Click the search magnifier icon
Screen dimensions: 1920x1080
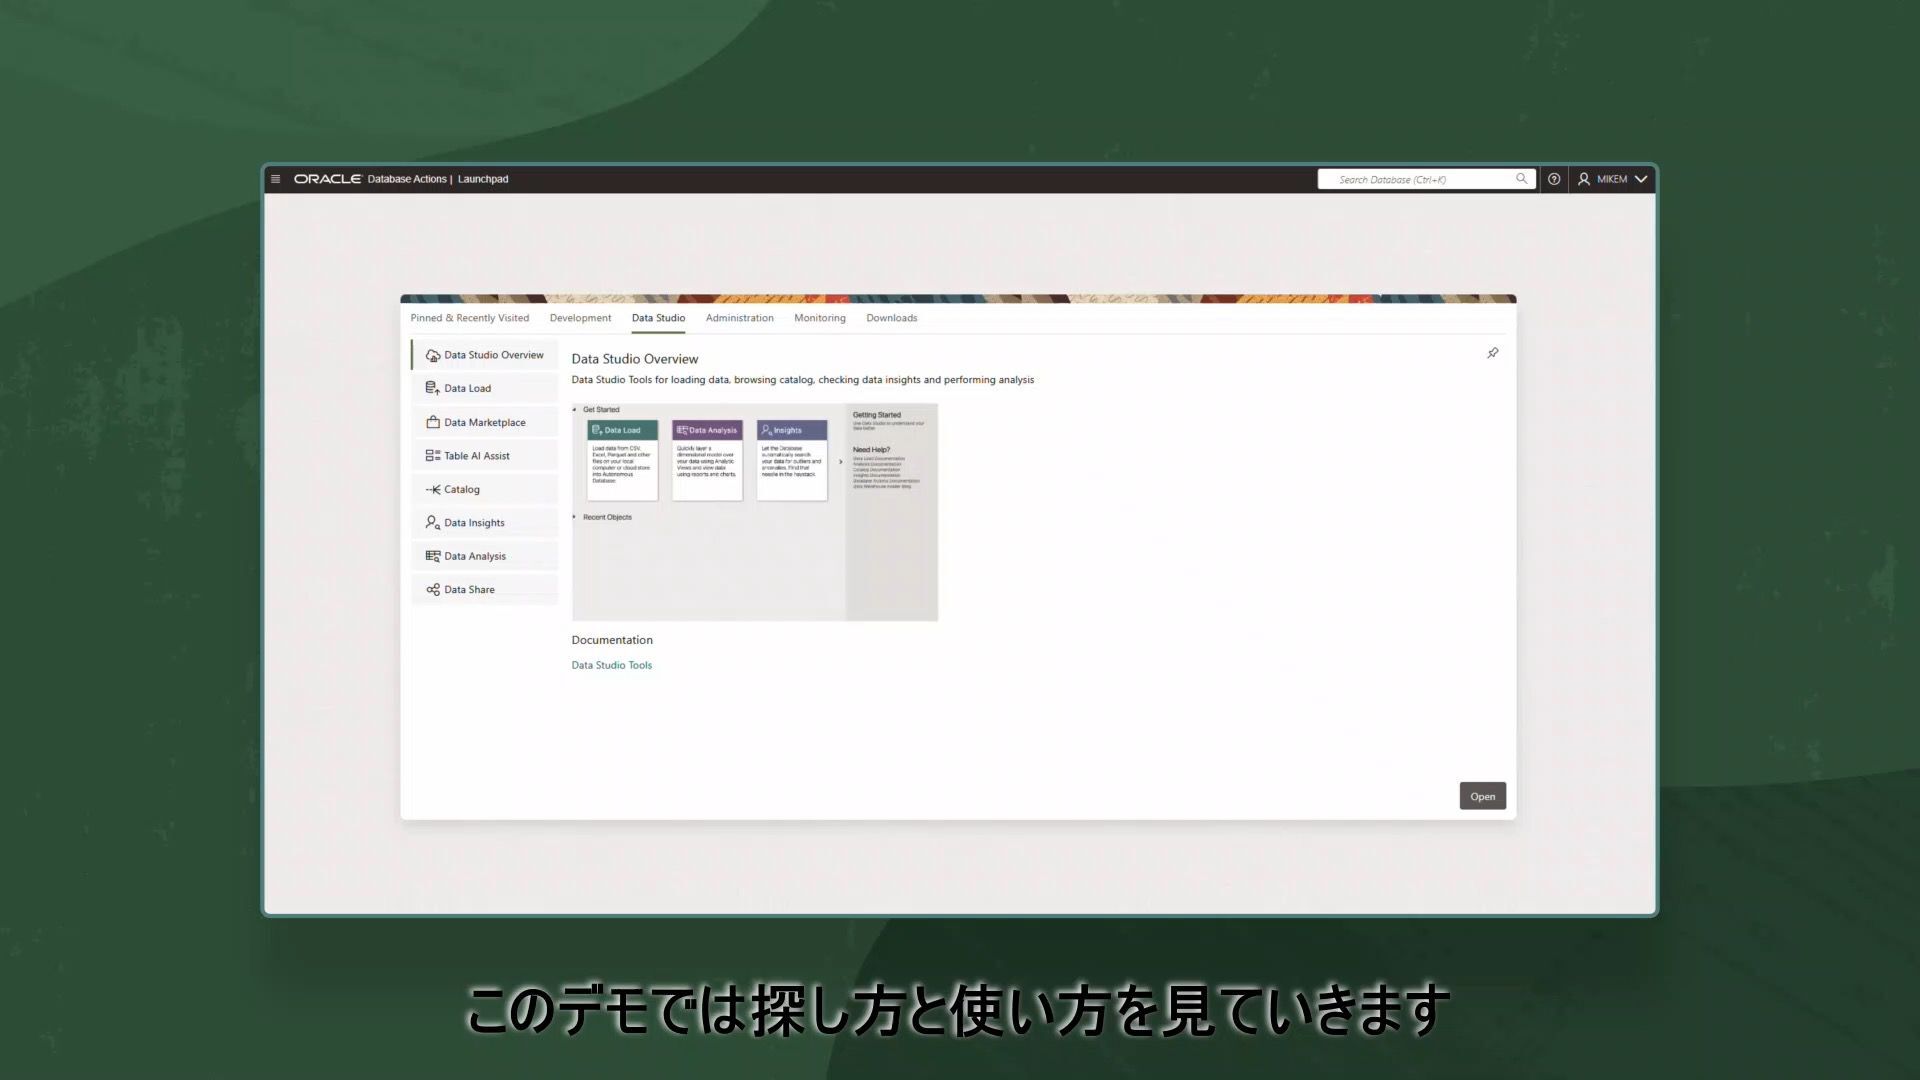click(1521, 179)
